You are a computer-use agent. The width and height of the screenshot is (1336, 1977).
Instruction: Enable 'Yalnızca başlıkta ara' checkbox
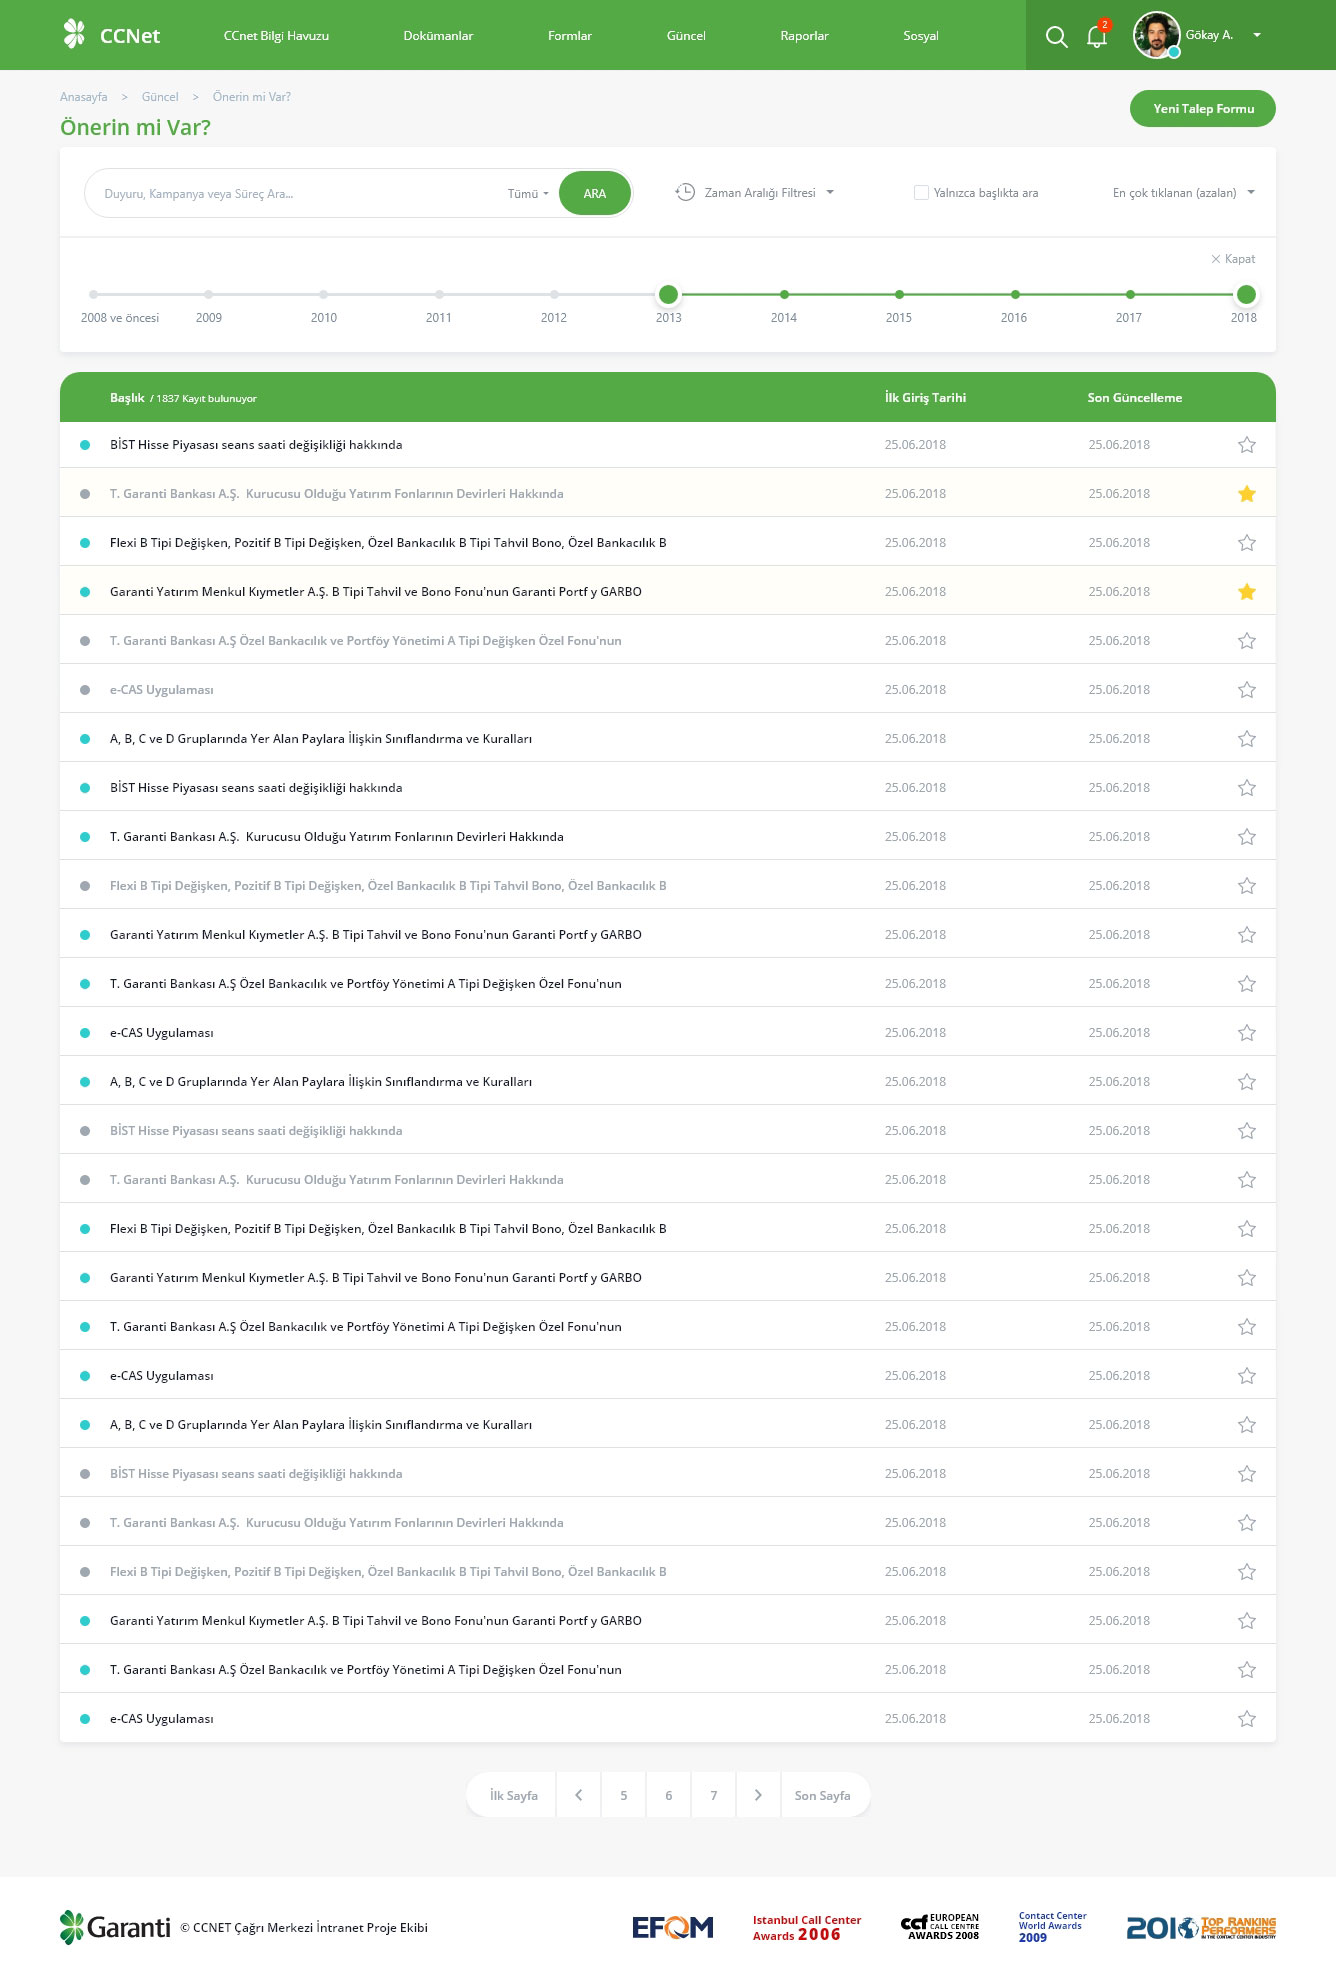pyautogui.click(x=921, y=193)
